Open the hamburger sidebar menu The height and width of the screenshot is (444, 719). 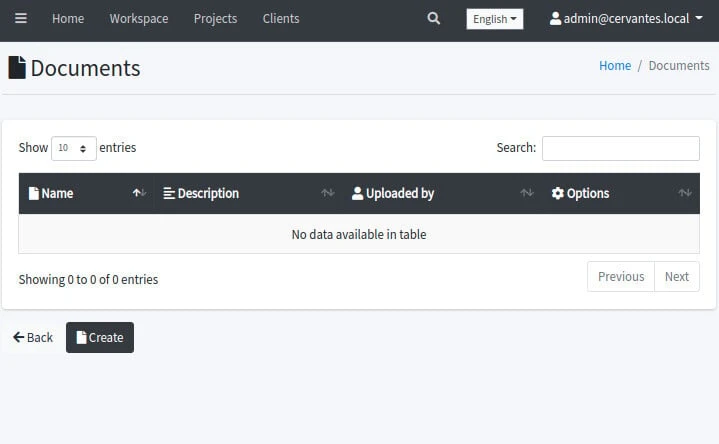(21, 18)
